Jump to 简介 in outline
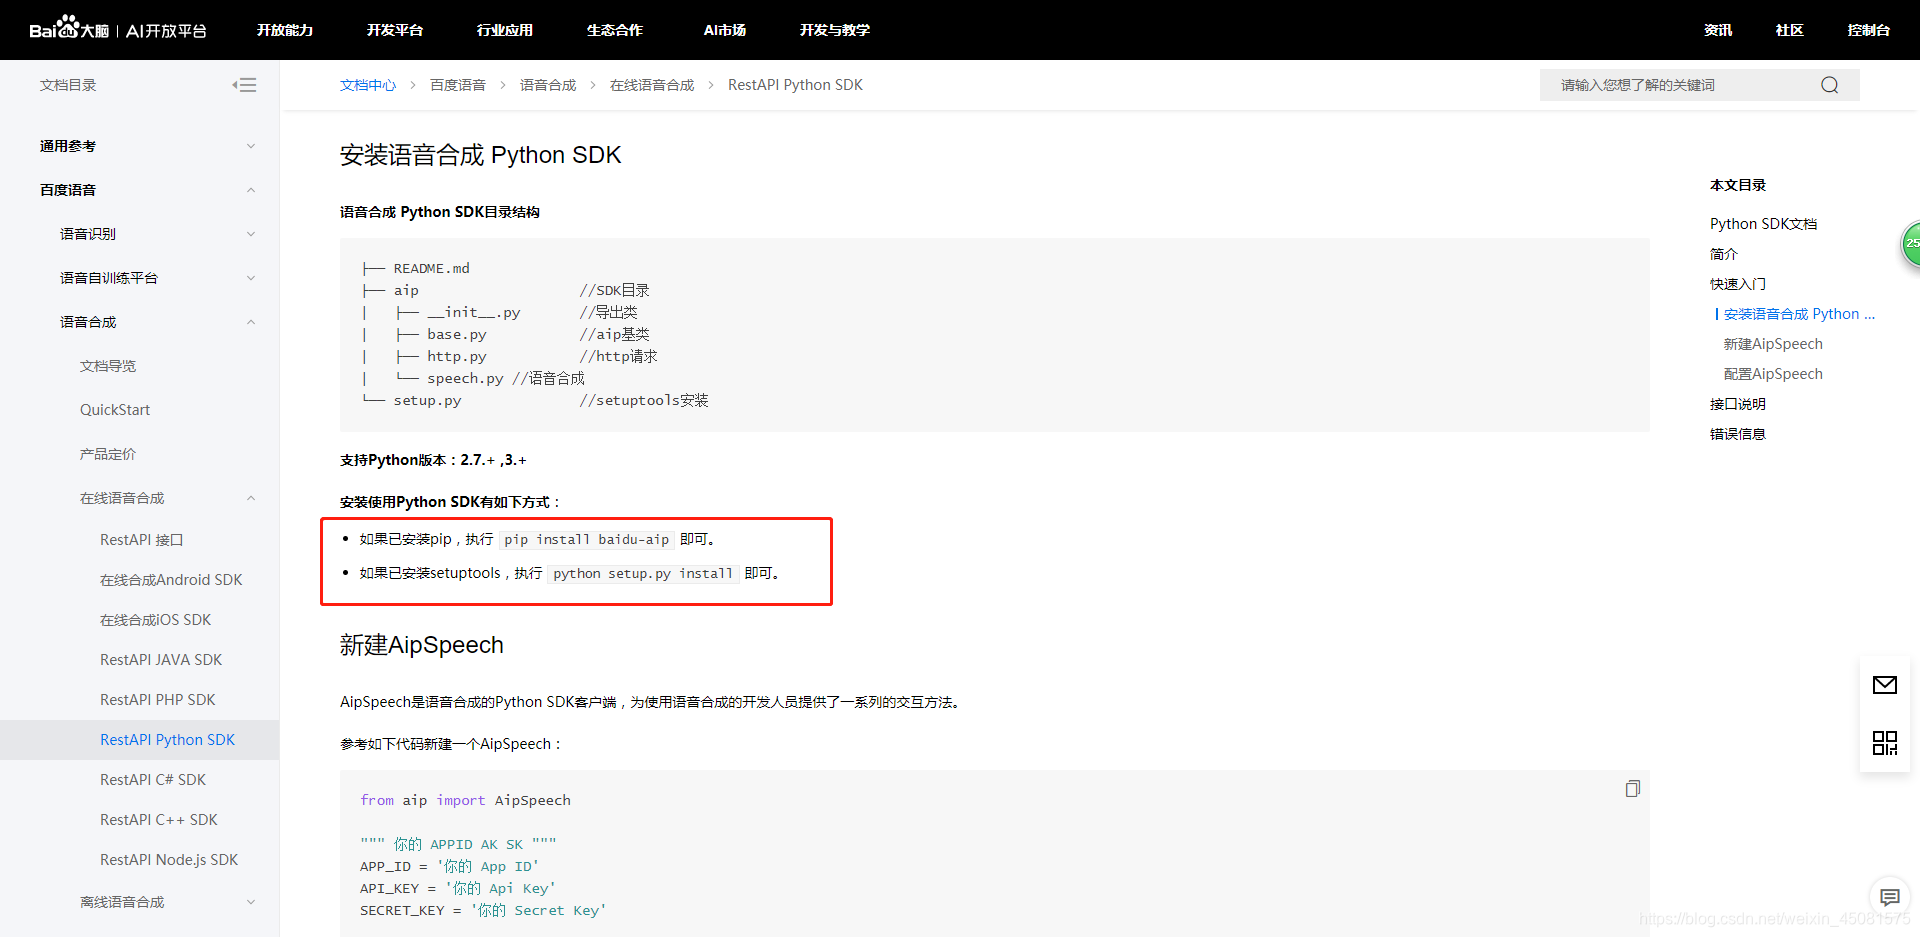Image resolution: width=1920 pixels, height=937 pixels. [x=1724, y=254]
